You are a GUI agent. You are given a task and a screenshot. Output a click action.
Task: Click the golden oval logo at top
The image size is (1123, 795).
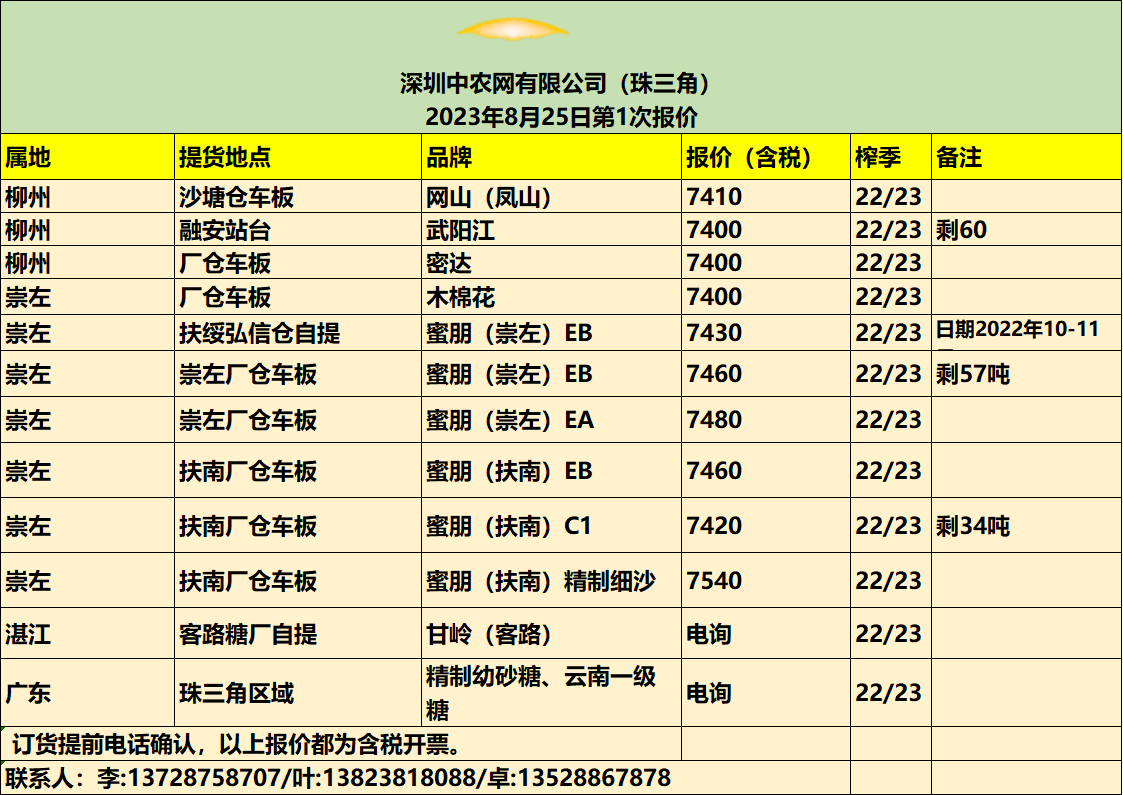click(513, 30)
